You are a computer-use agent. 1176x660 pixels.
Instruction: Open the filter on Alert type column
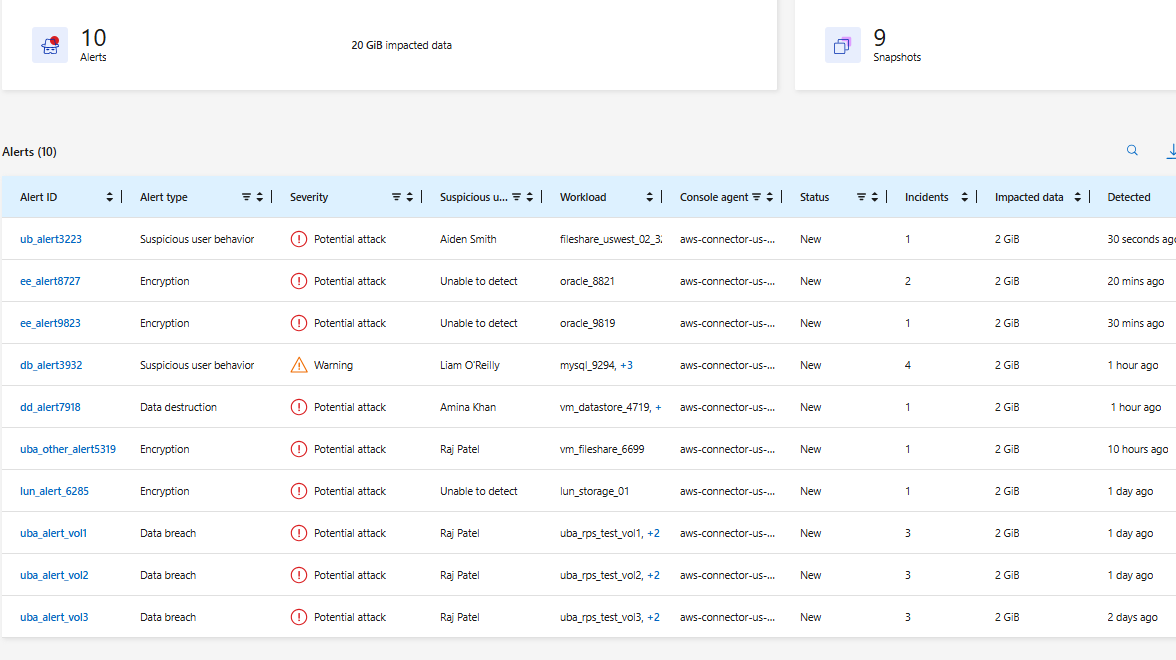246,196
